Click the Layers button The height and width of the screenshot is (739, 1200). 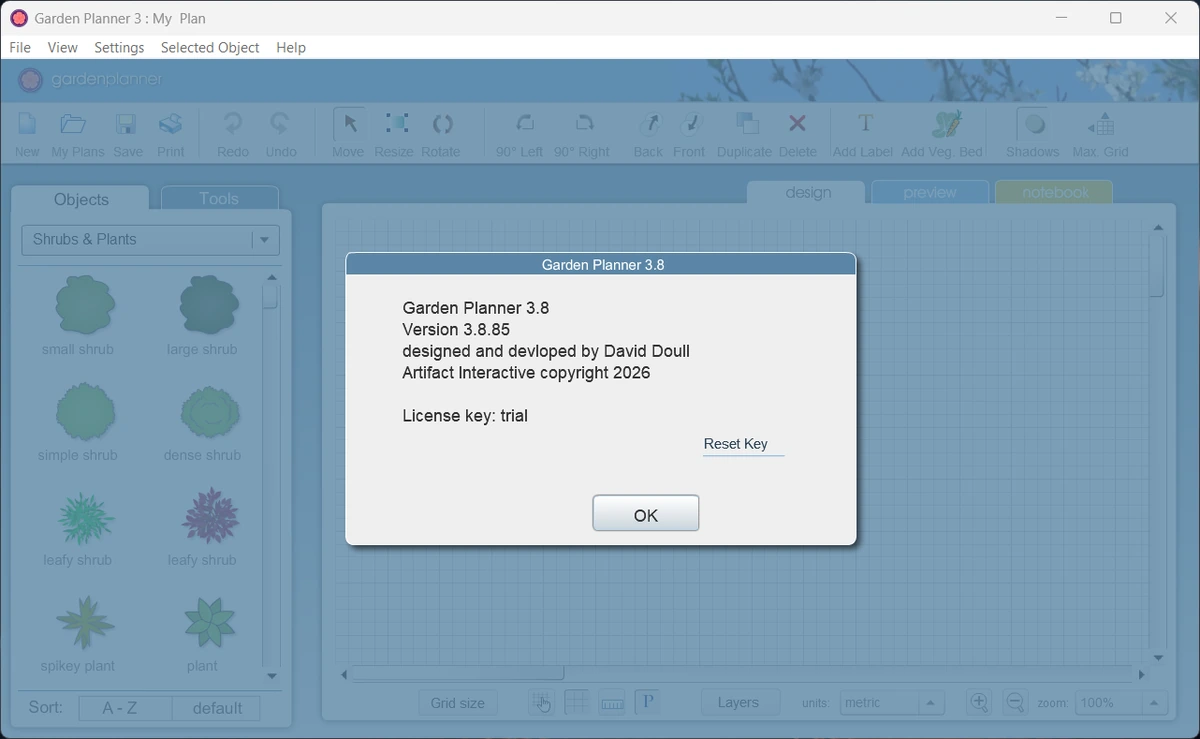point(738,703)
